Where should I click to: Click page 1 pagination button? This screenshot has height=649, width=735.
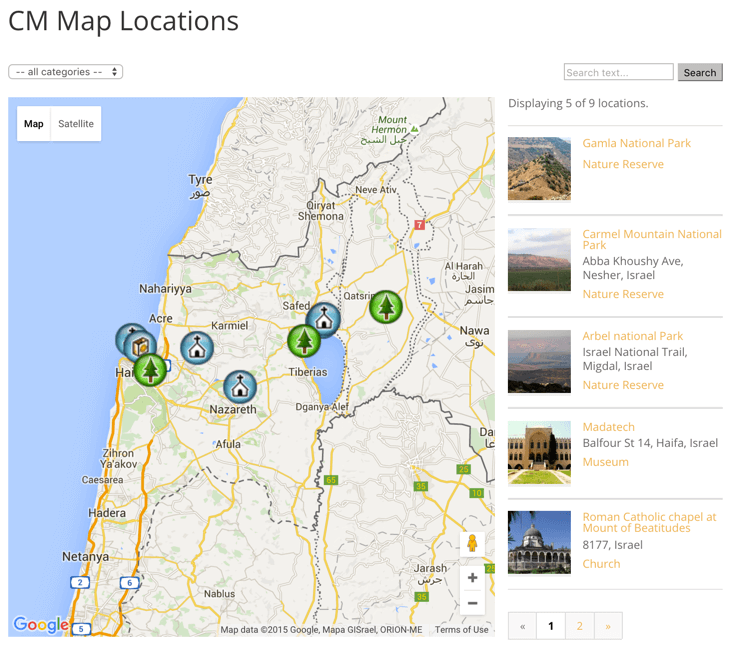coord(551,626)
